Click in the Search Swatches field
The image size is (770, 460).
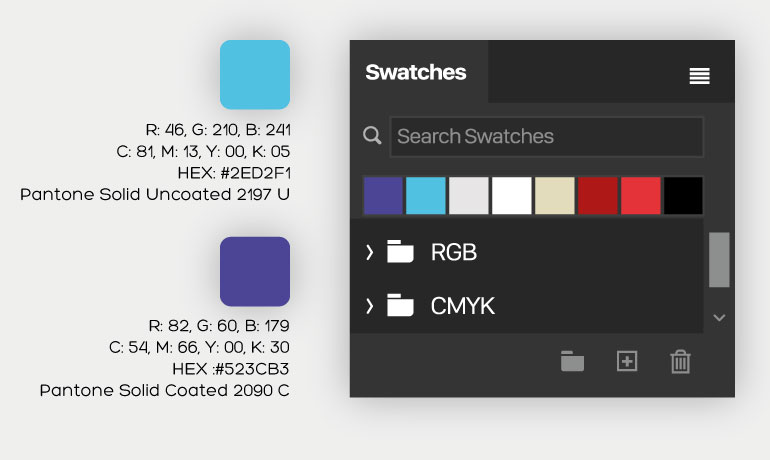pos(546,136)
